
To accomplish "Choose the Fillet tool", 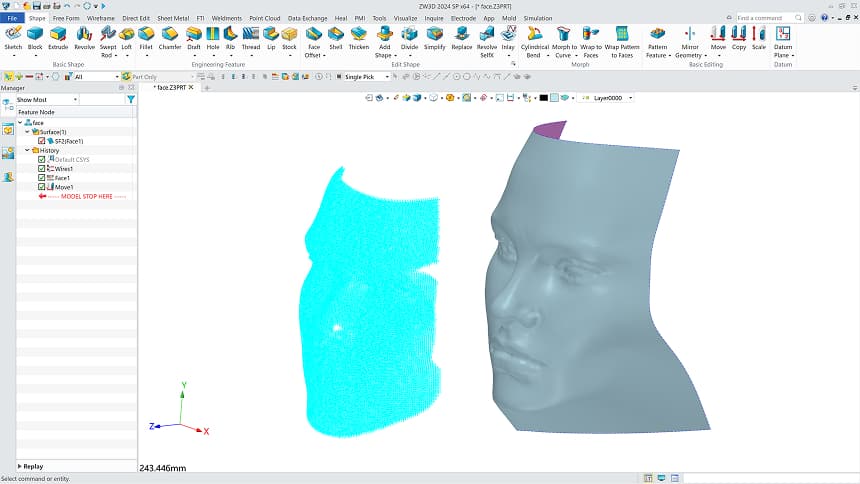I will pos(146,38).
